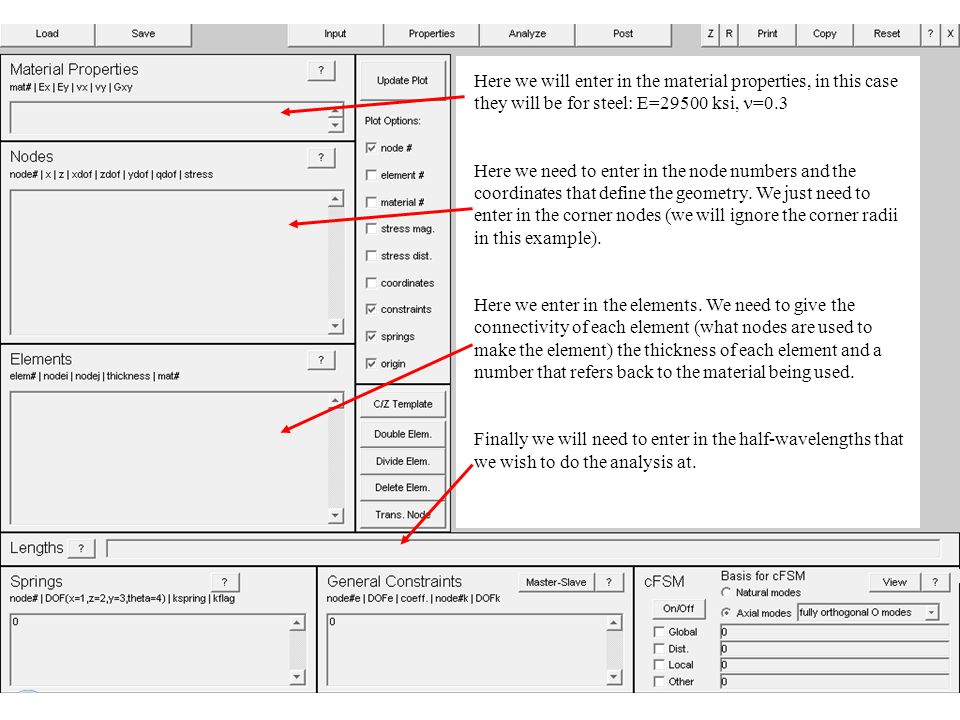
Task: Check the Other cFSM checkbox
Action: point(659,681)
